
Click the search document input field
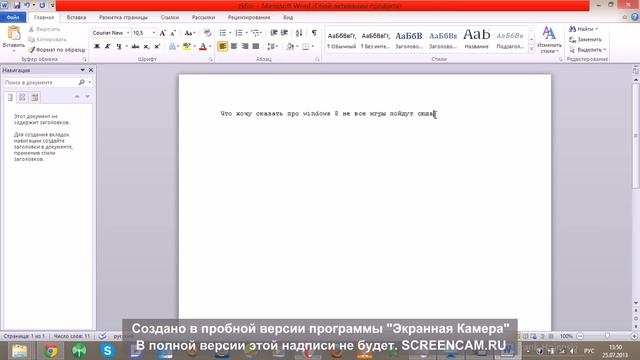40,82
